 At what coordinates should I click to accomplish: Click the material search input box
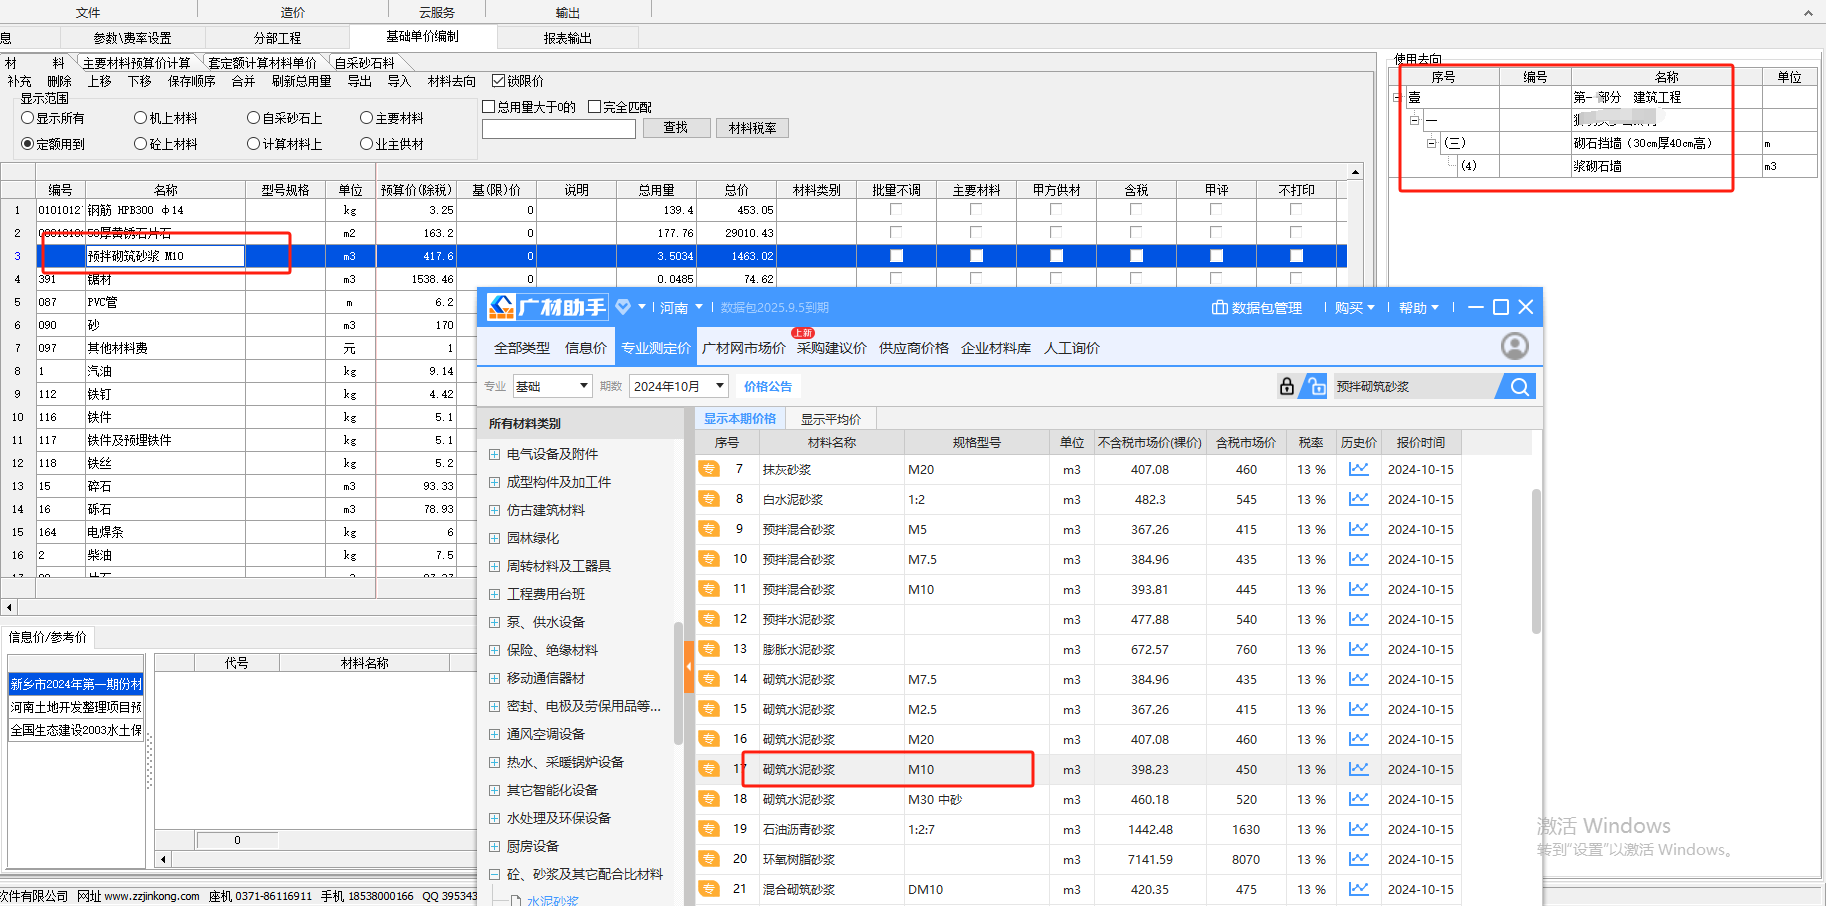559,128
